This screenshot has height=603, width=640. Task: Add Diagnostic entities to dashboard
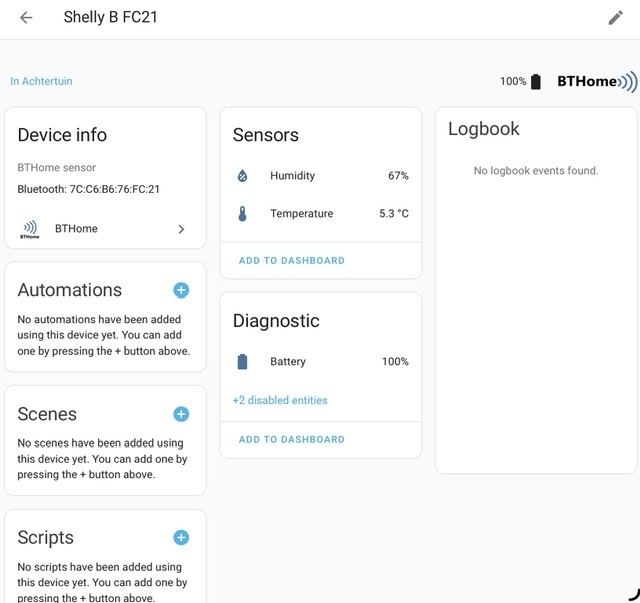tap(291, 439)
